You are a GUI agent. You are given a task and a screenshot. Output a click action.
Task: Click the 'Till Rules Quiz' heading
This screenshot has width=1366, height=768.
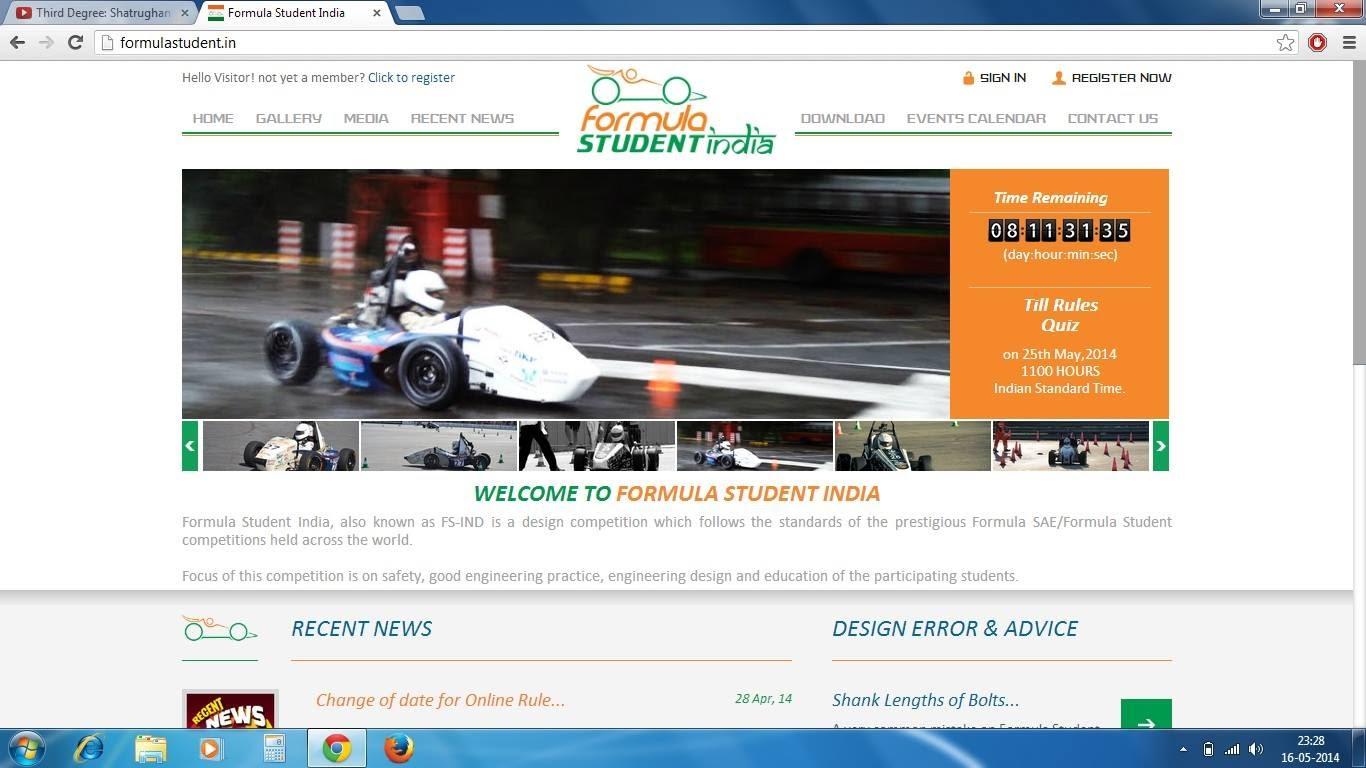[1060, 315]
